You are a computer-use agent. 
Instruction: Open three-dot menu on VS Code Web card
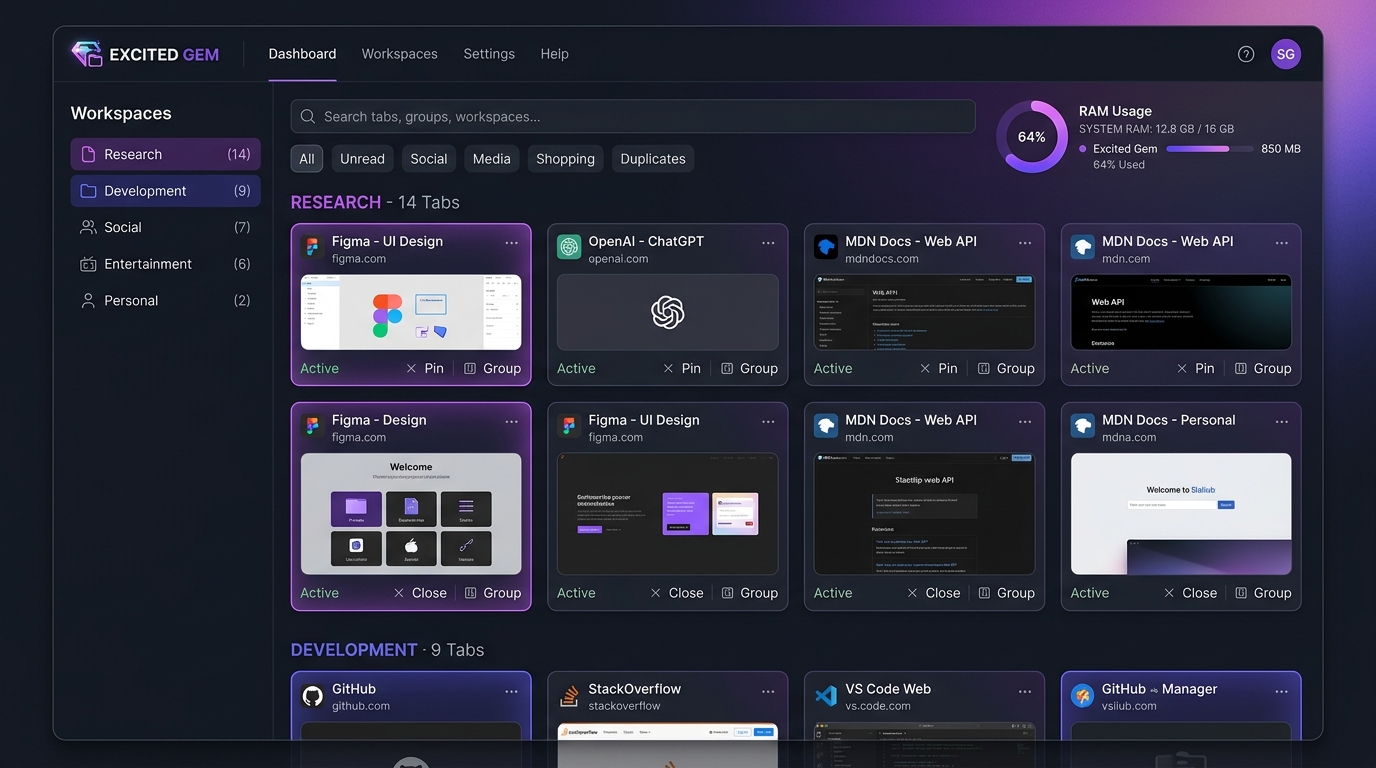point(1025,691)
